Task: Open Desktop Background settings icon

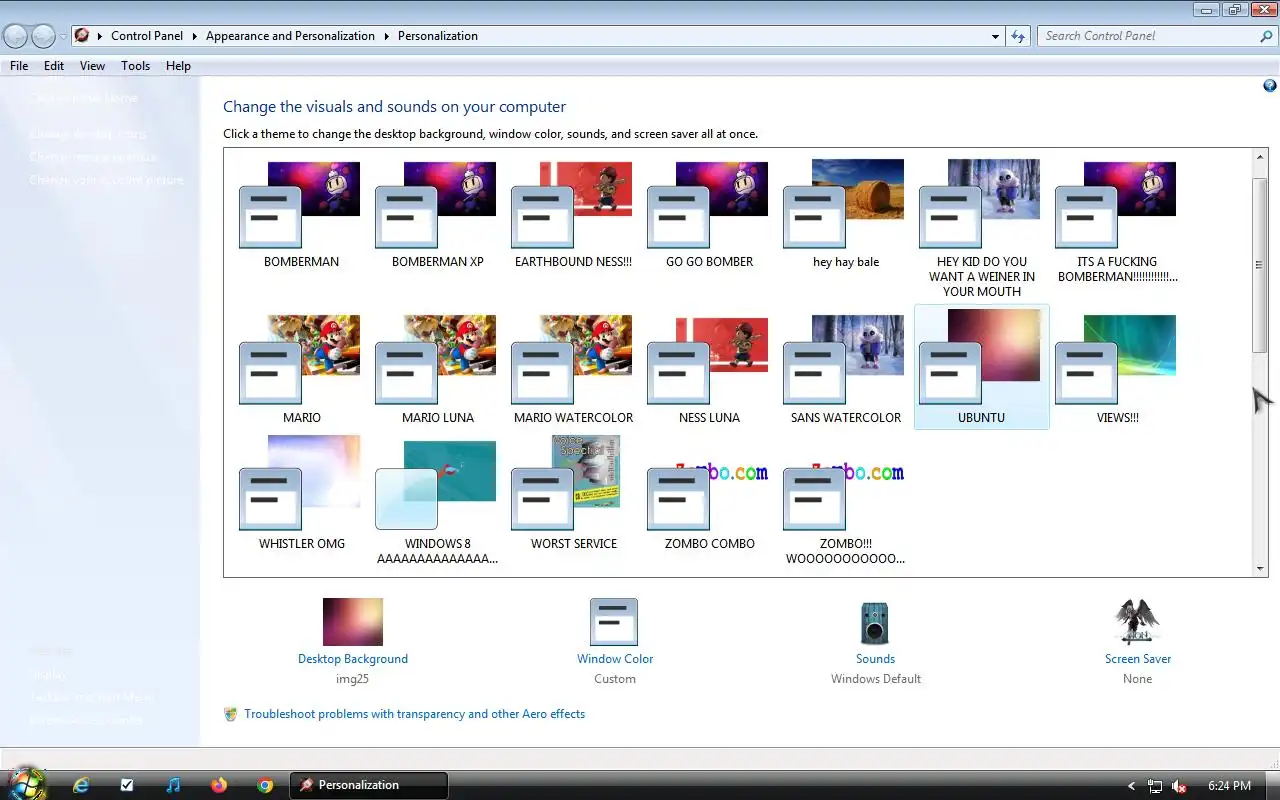Action: tap(353, 622)
